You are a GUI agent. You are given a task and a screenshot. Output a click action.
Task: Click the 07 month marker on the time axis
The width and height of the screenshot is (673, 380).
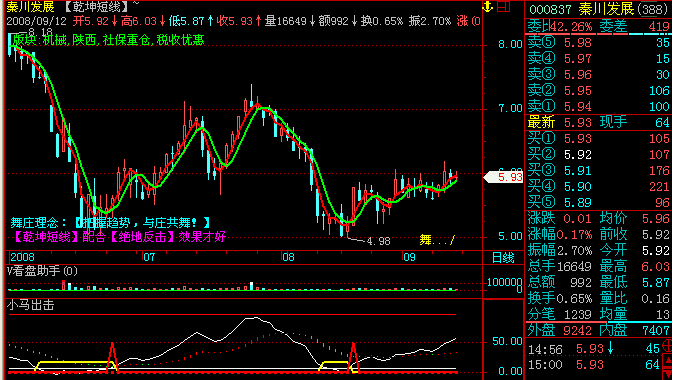point(149,258)
